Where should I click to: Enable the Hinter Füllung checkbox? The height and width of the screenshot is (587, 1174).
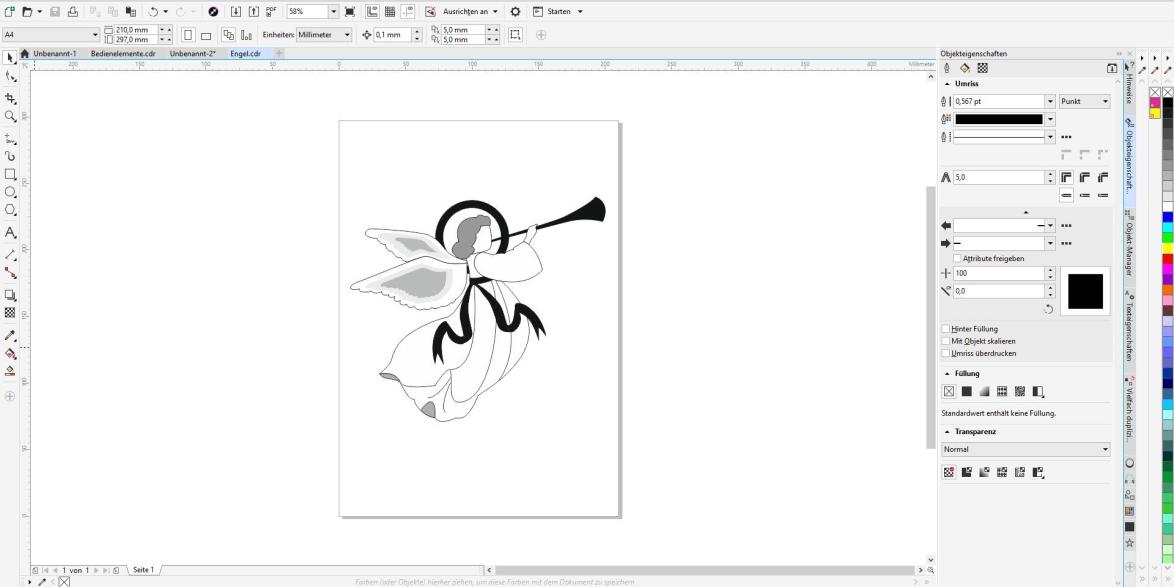point(946,329)
